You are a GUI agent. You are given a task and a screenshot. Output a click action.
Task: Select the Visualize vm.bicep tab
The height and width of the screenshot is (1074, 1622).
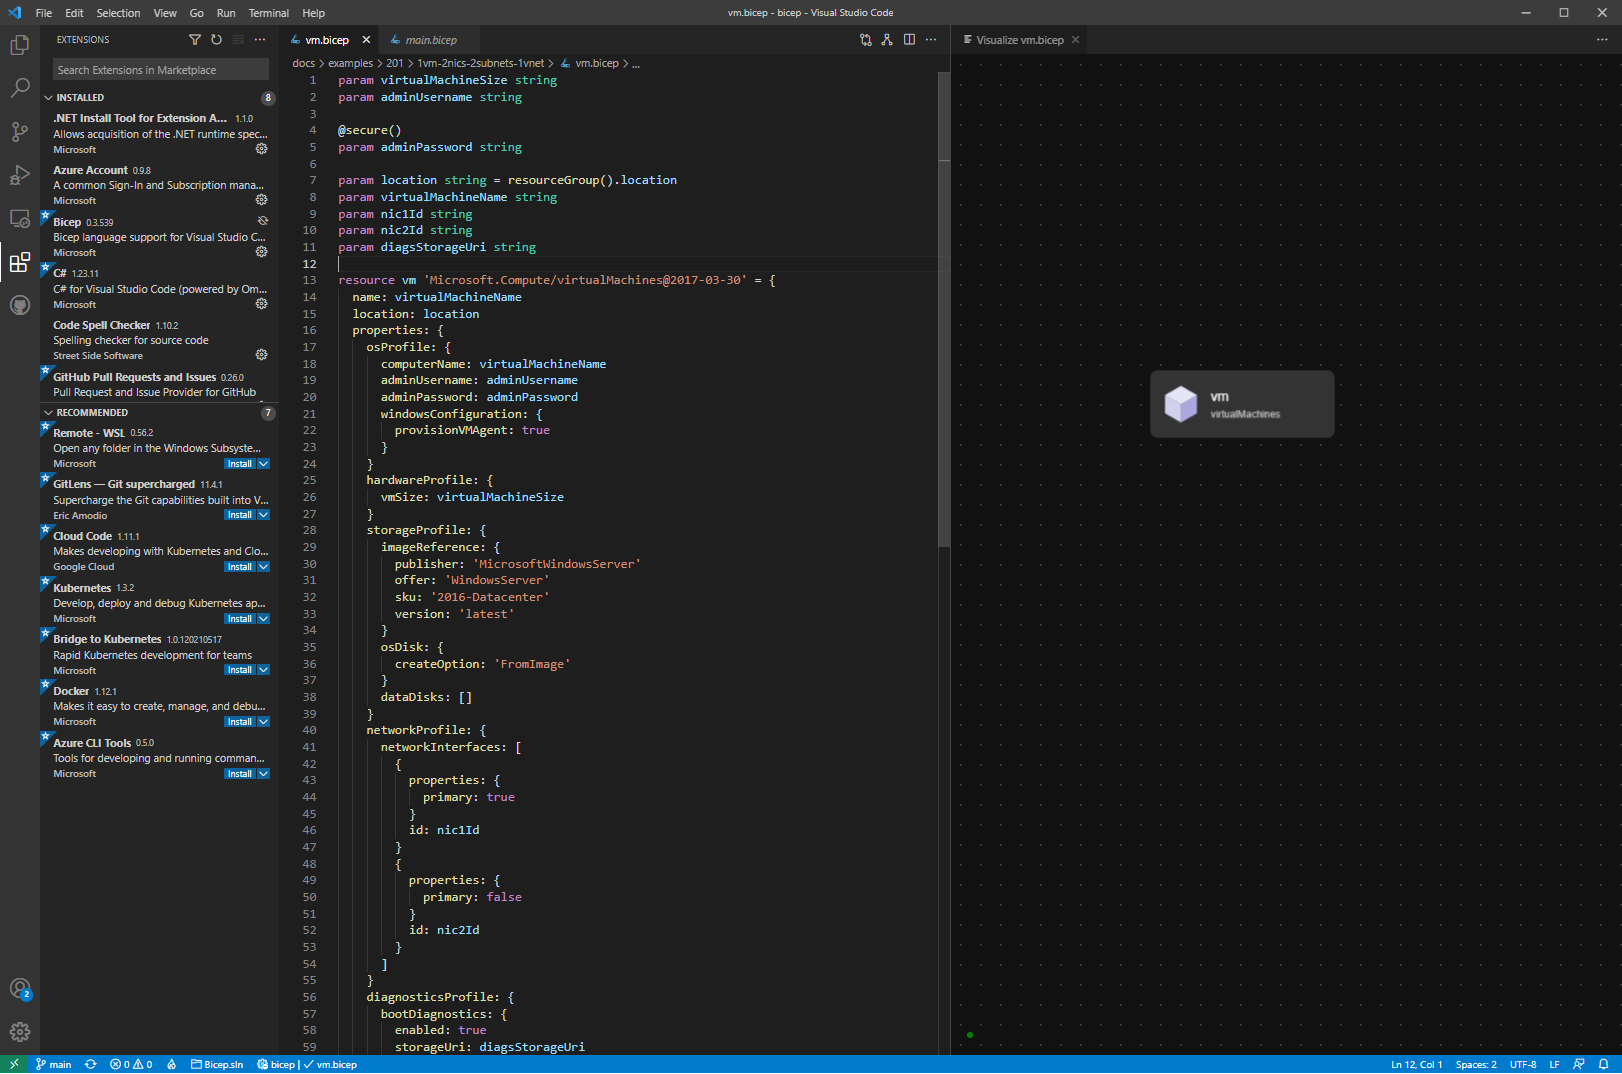[1020, 40]
